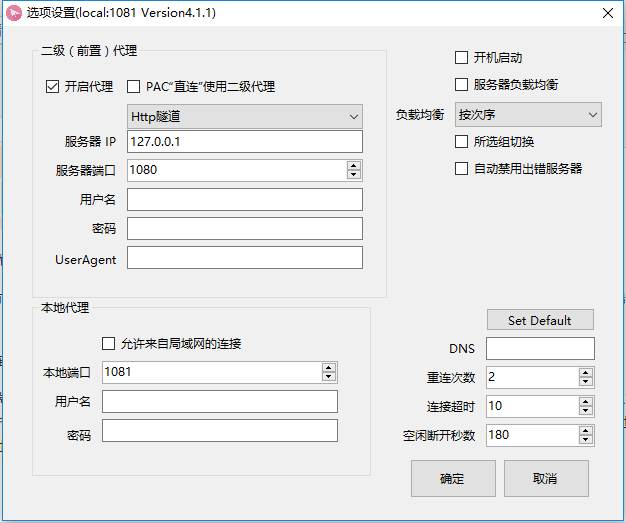Decrease the 本地端口 value with down arrow

coord(329,377)
